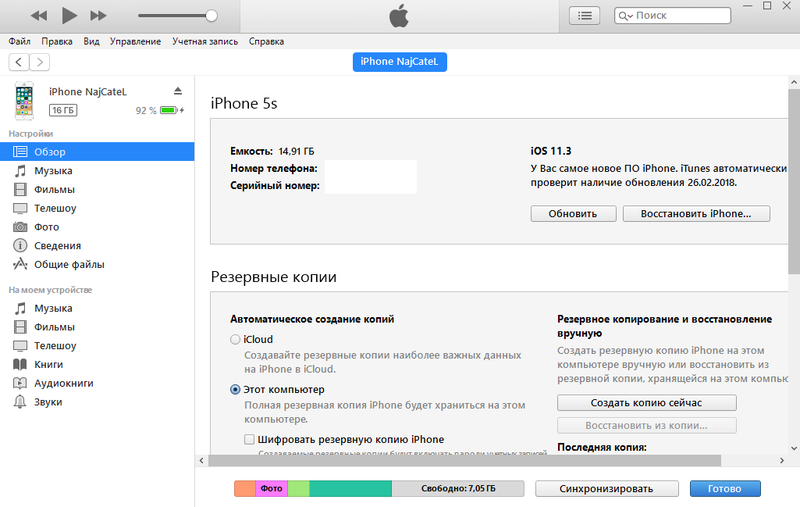Click the iOS 11.3 version text
This screenshot has width=800, height=507.
pos(551,151)
